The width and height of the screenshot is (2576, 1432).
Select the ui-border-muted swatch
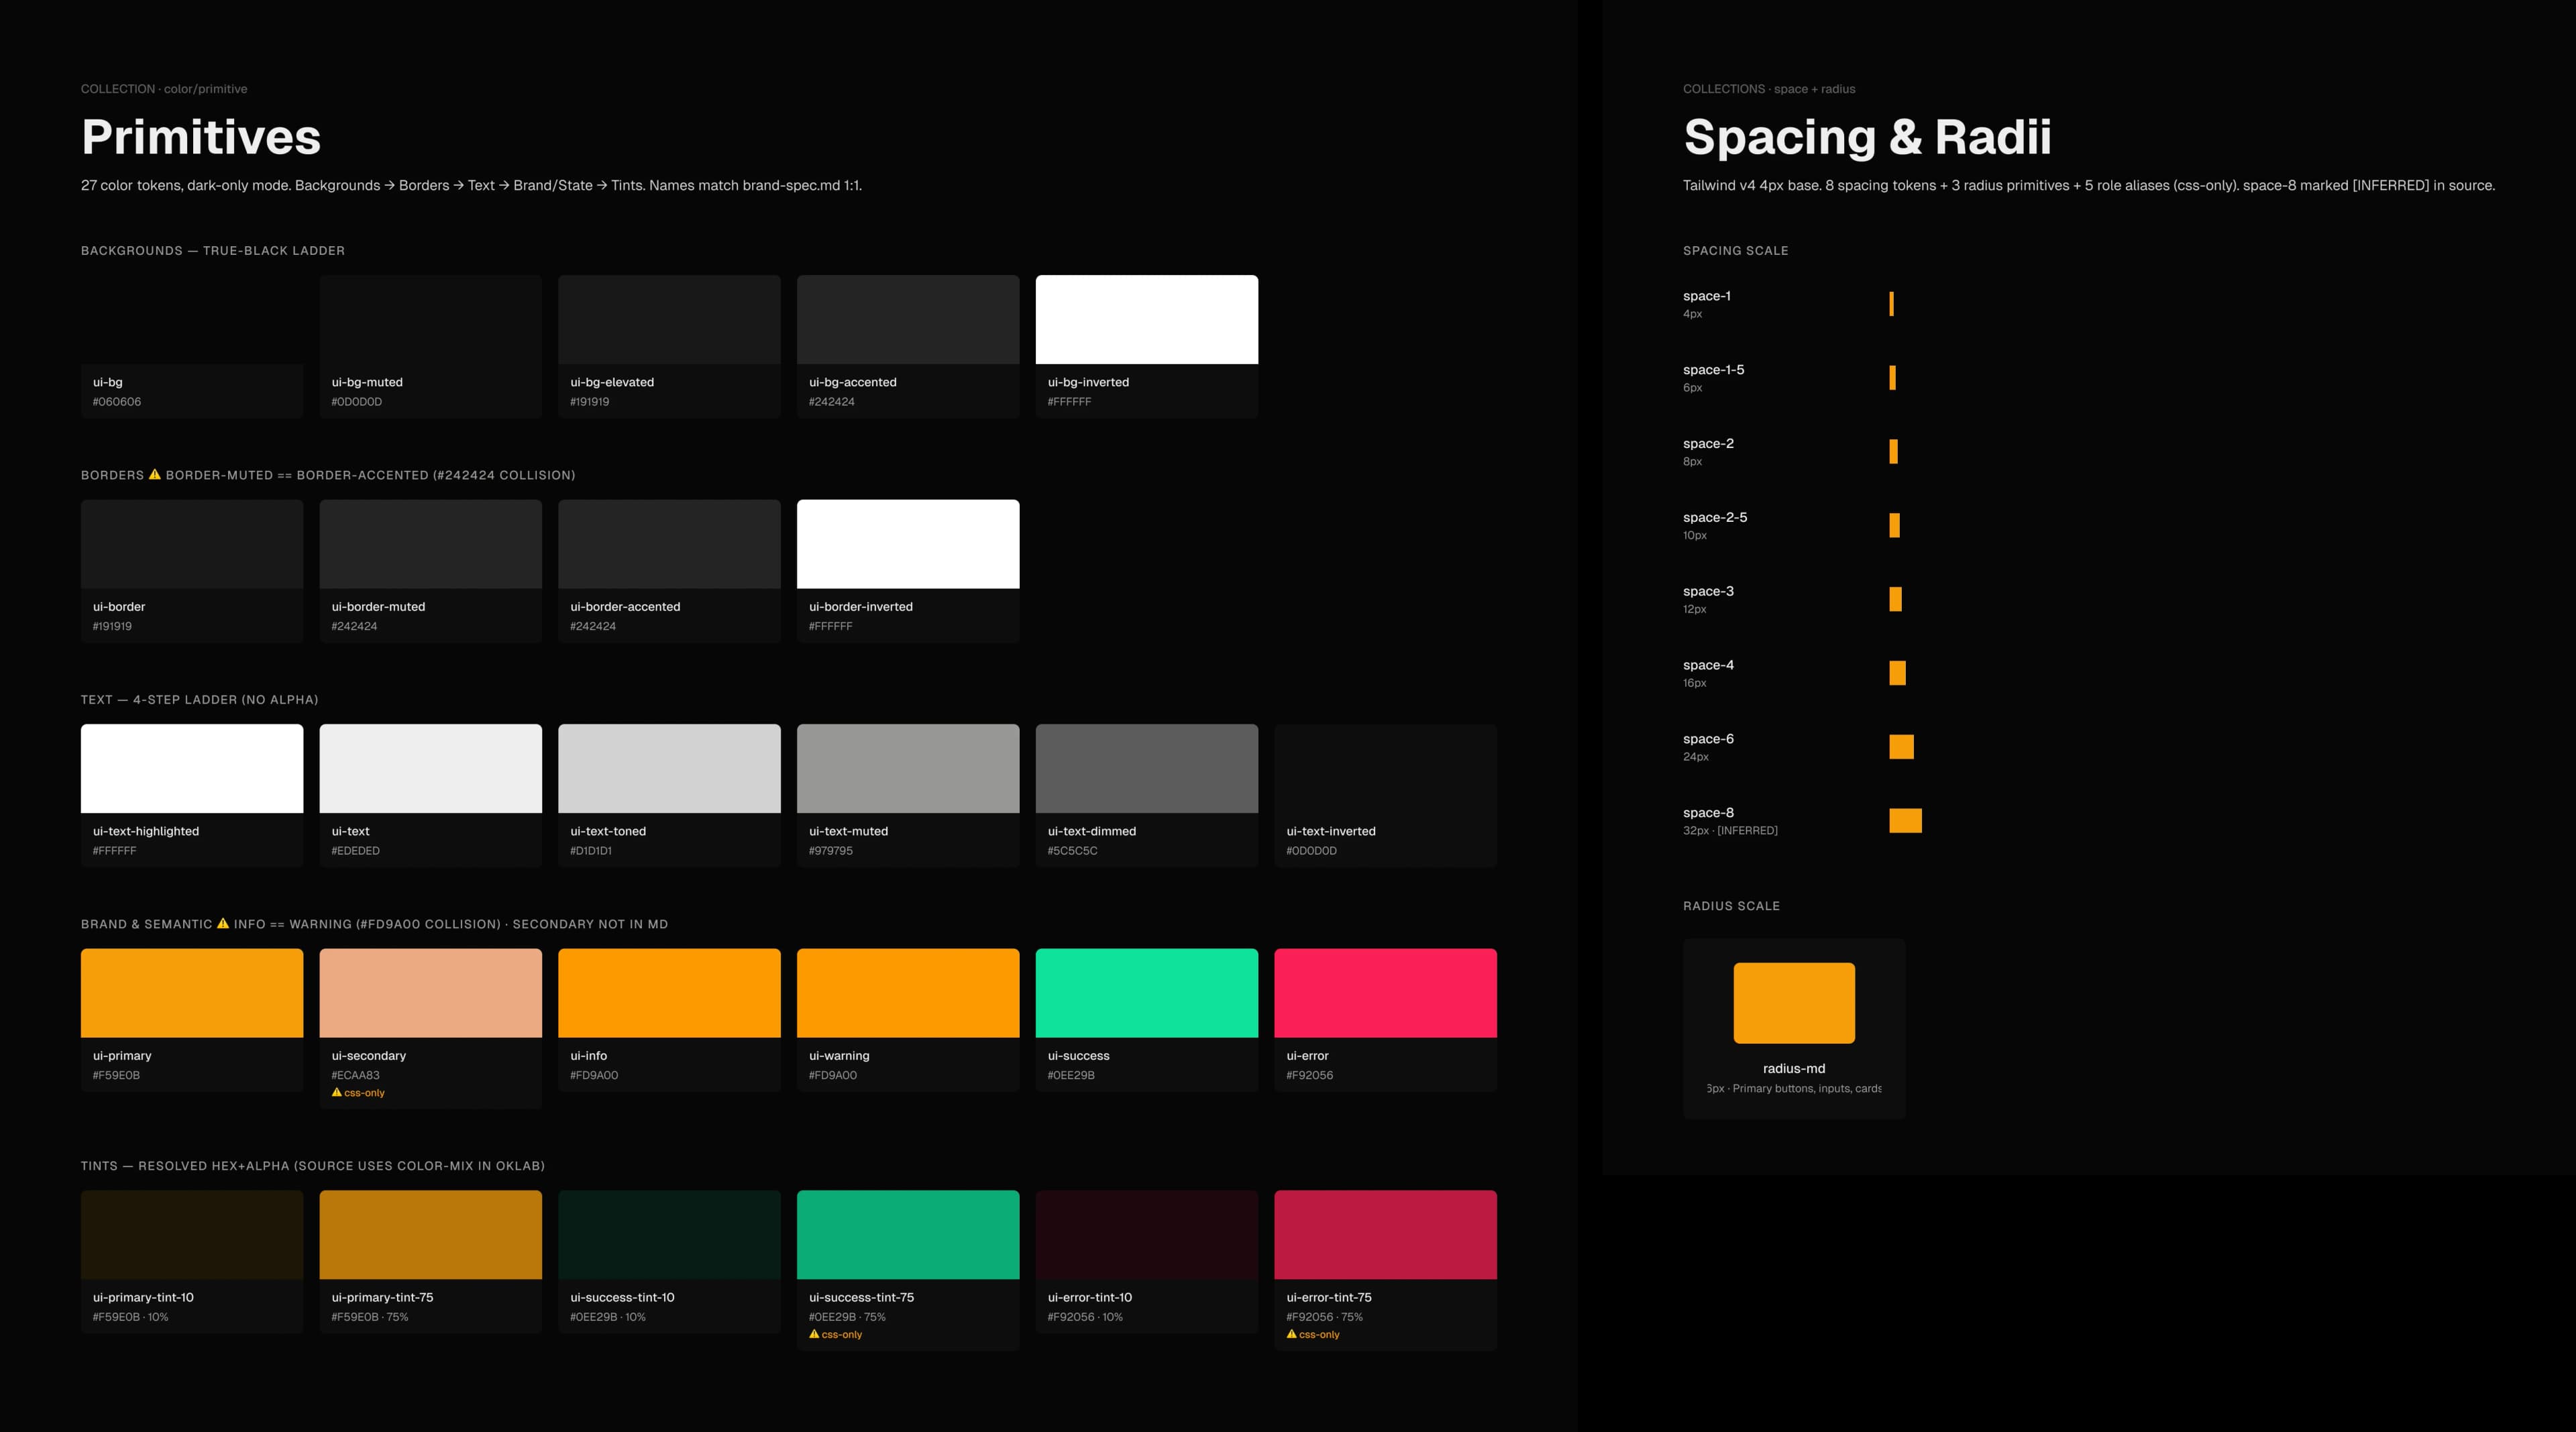(x=431, y=544)
